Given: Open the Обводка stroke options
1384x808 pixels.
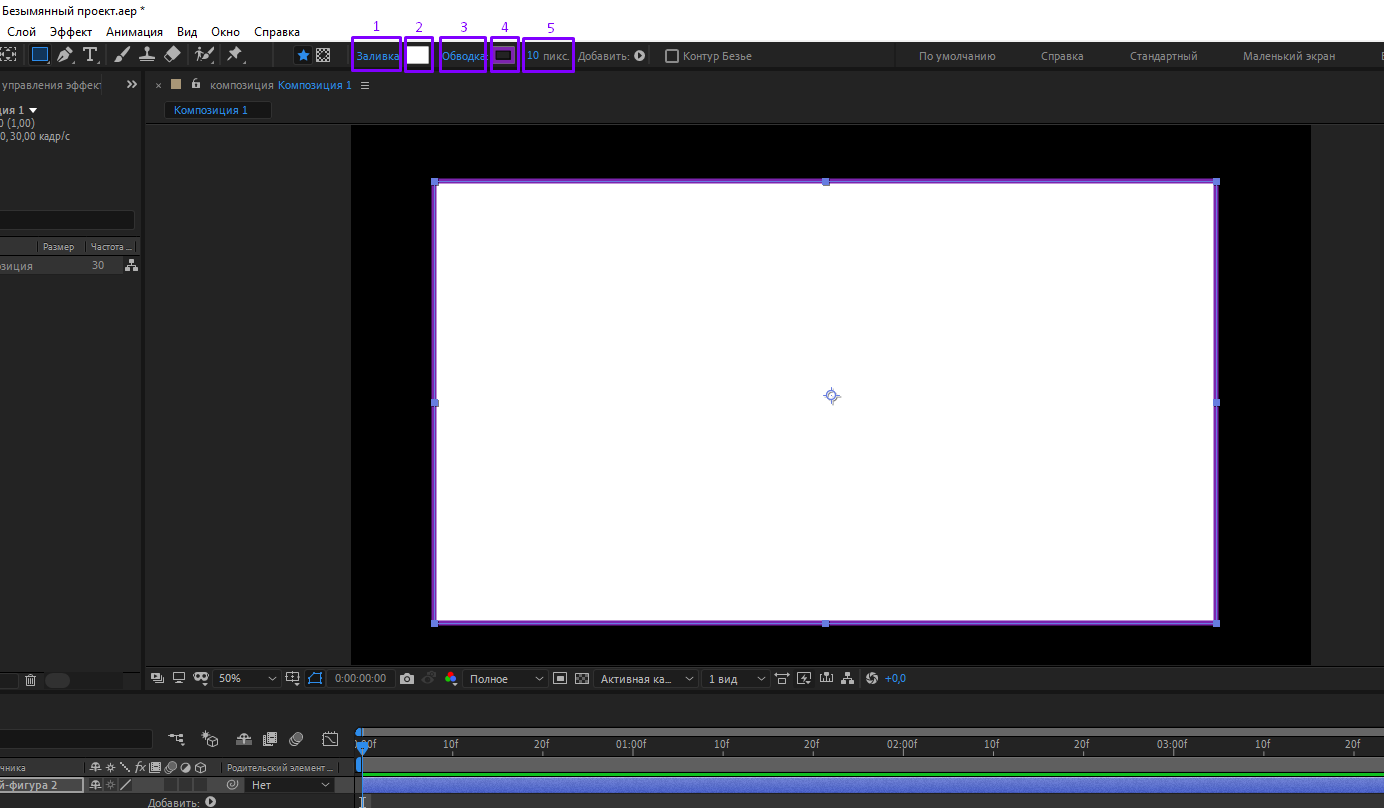Looking at the screenshot, I should pos(463,56).
